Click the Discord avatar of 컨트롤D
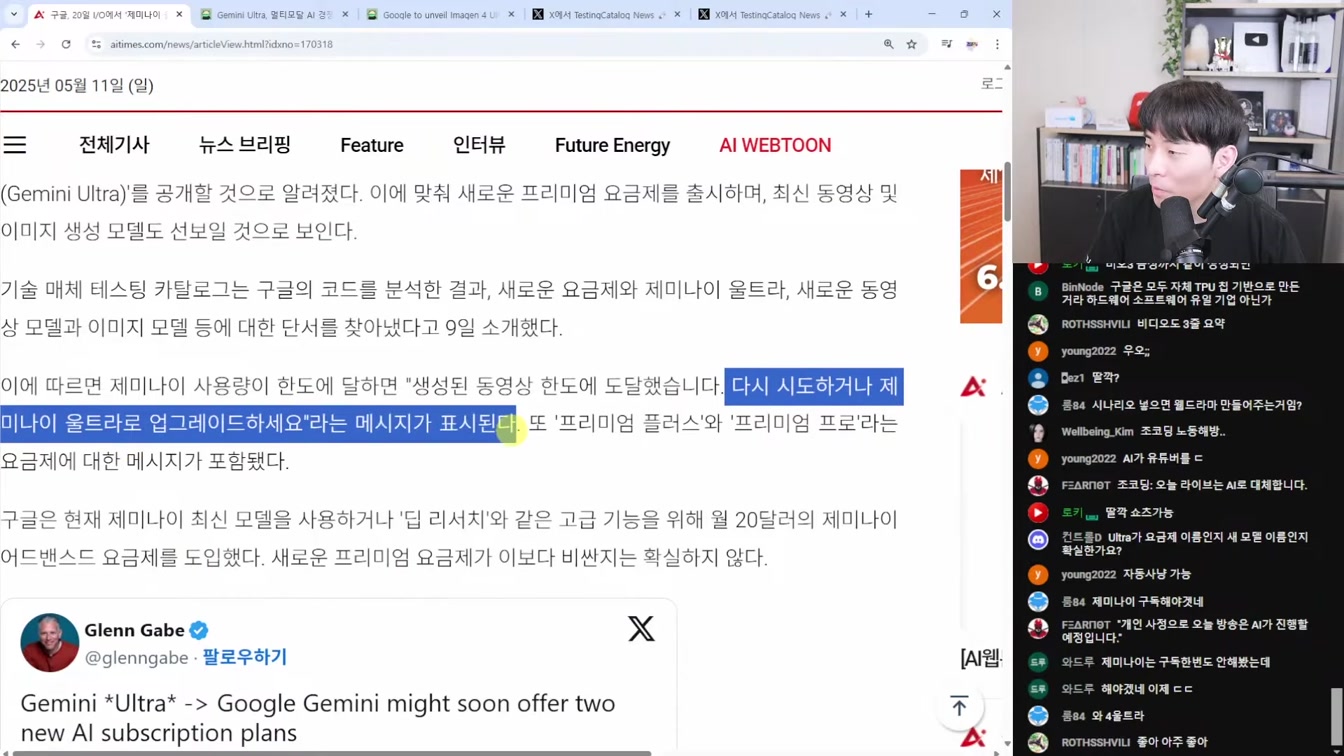This screenshot has width=1344, height=756. tap(1038, 540)
